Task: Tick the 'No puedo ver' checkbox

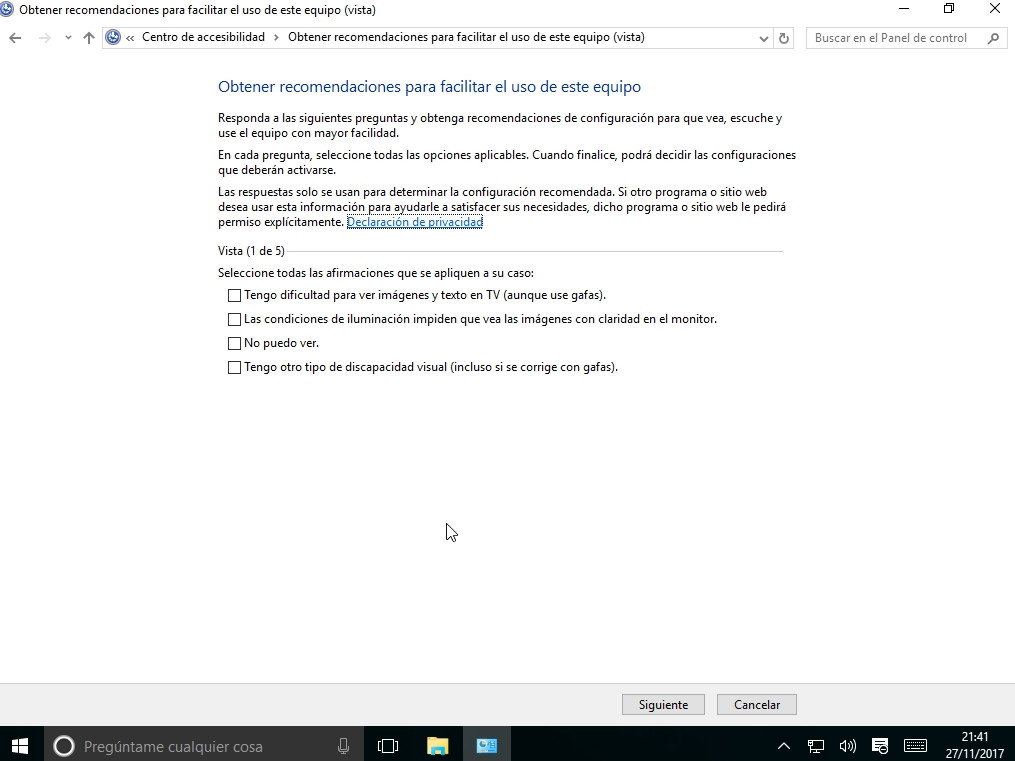Action: pyautogui.click(x=235, y=343)
